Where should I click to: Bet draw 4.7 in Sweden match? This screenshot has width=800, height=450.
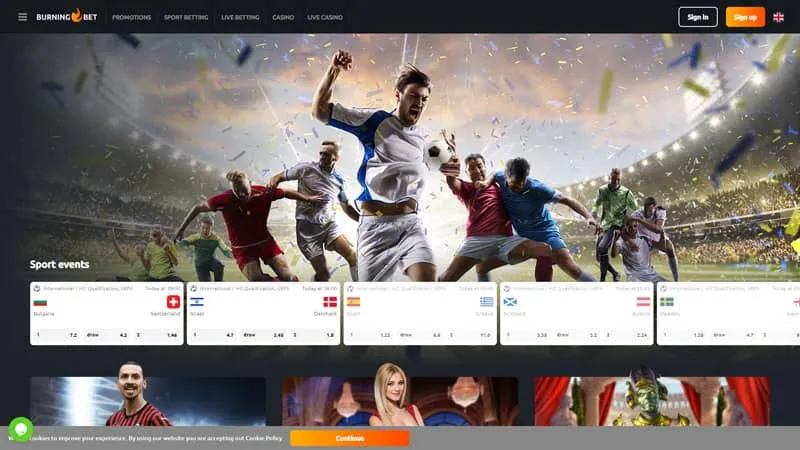tap(733, 335)
